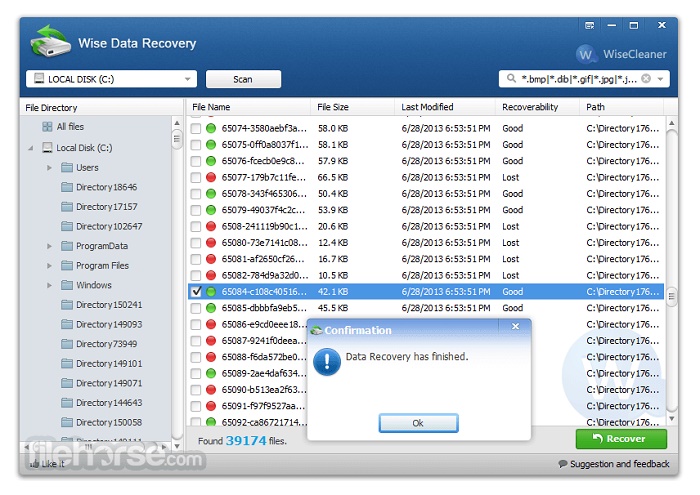Viewport: 700px width, 495px height.
Task: Check the box for 65074-3580aebf3a file
Action: pyautogui.click(x=196, y=129)
